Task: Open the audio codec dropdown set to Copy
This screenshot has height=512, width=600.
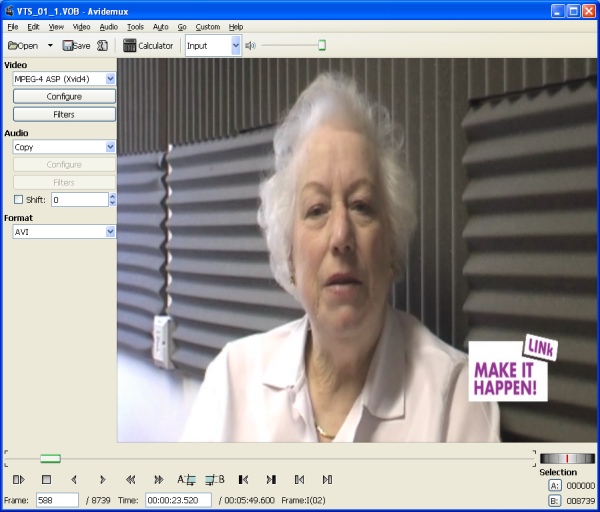Action: click(x=64, y=147)
